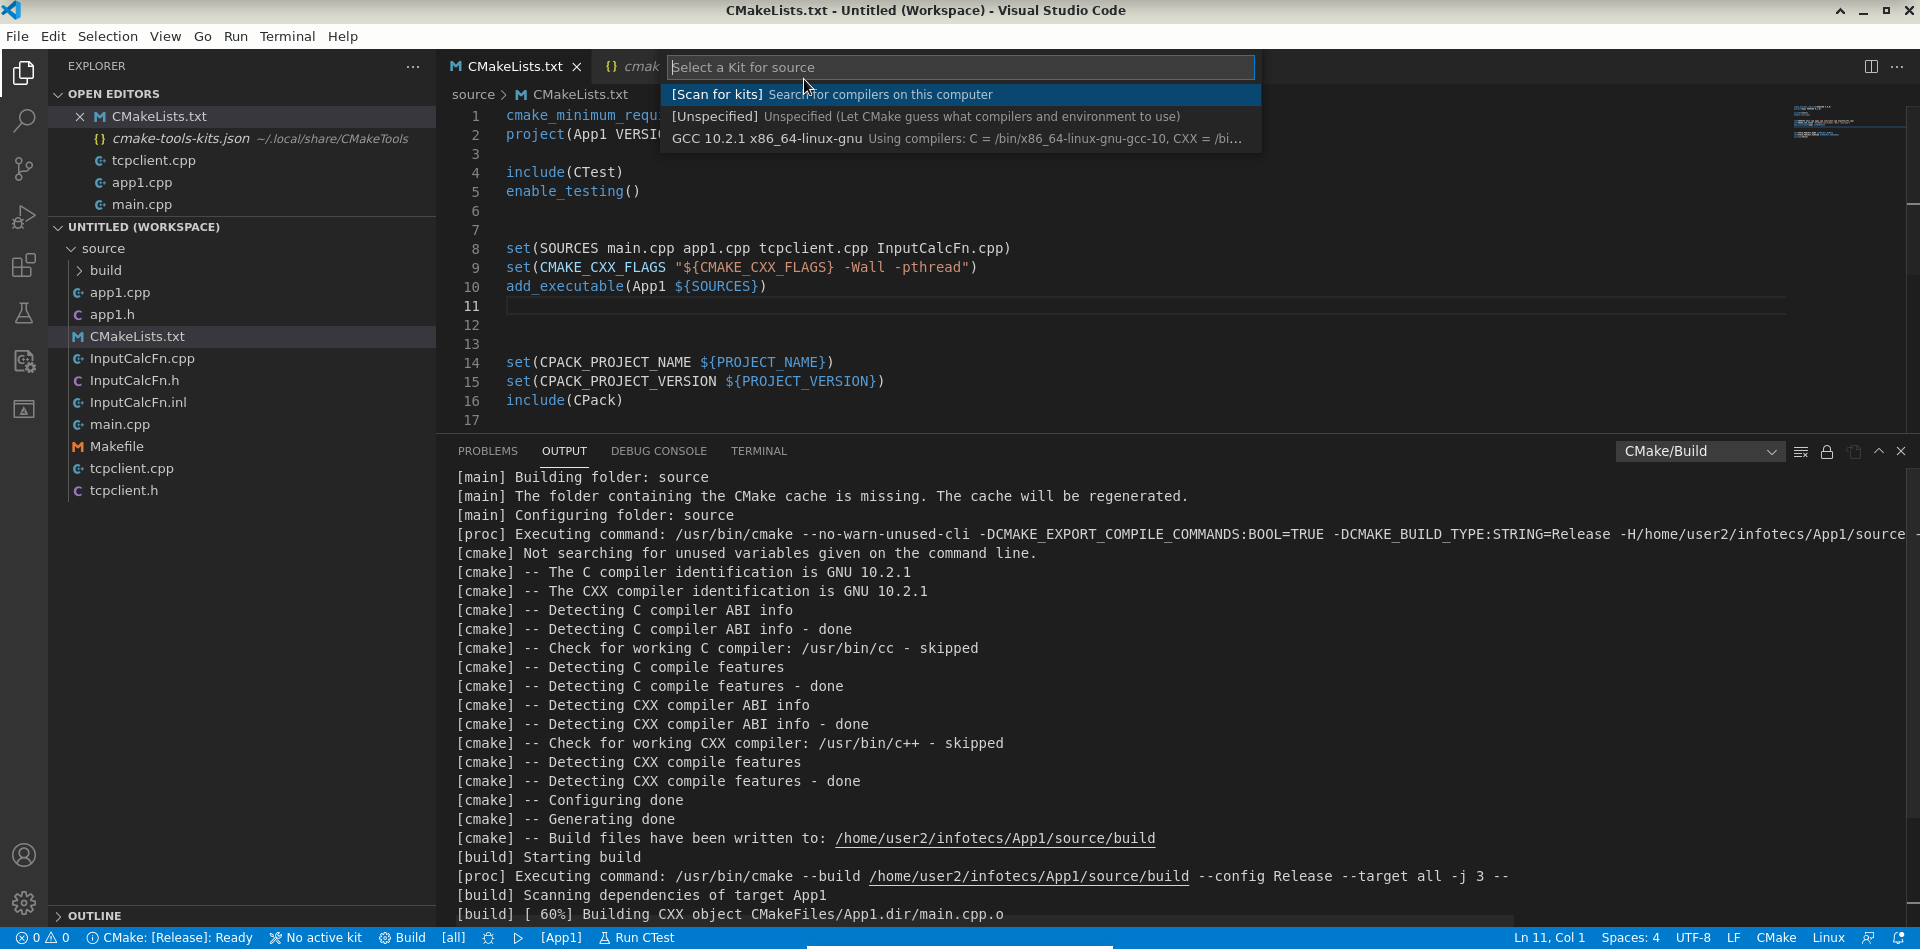The image size is (1920, 949).
Task: Open InputCalcFn.cpp in file tree
Action: tap(242, 359)
